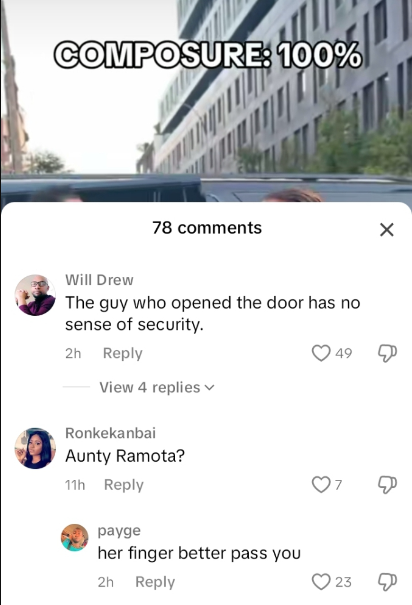412x605 pixels.
Task: Open Will Drew username link
Action: pyautogui.click(x=99, y=280)
